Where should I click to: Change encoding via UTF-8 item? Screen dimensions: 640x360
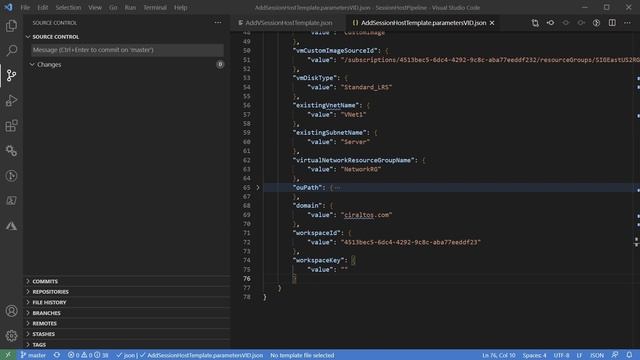561,355
